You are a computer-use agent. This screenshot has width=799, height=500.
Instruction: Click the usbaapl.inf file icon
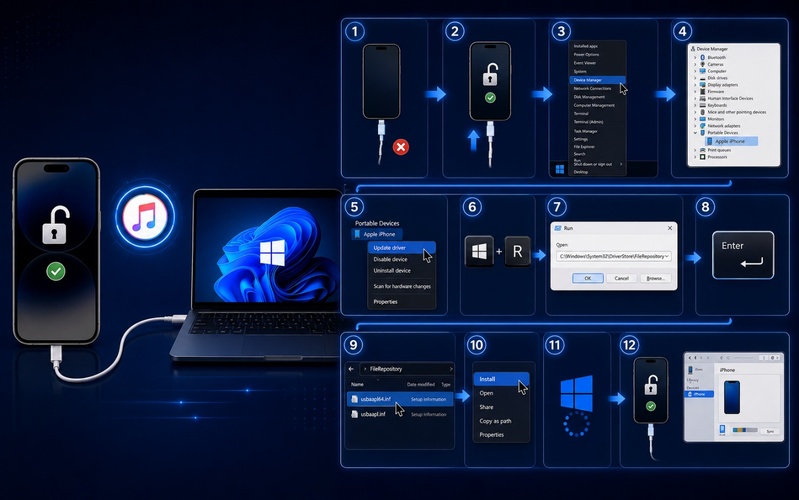point(355,414)
